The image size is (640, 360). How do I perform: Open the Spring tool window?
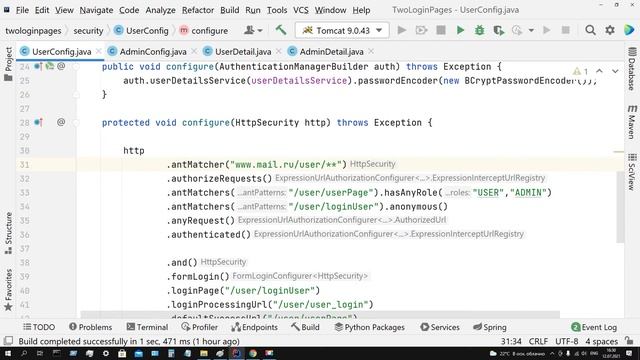489,327
